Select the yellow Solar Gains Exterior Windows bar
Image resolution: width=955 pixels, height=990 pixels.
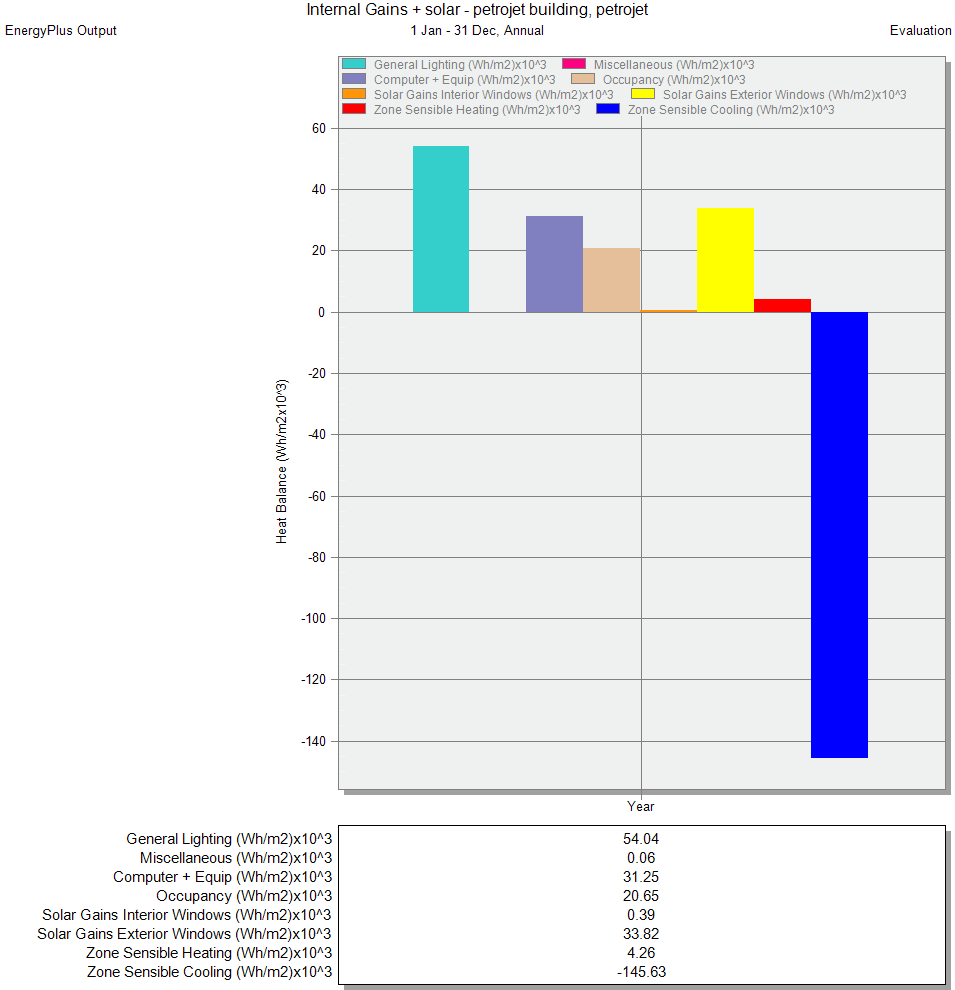(x=725, y=260)
